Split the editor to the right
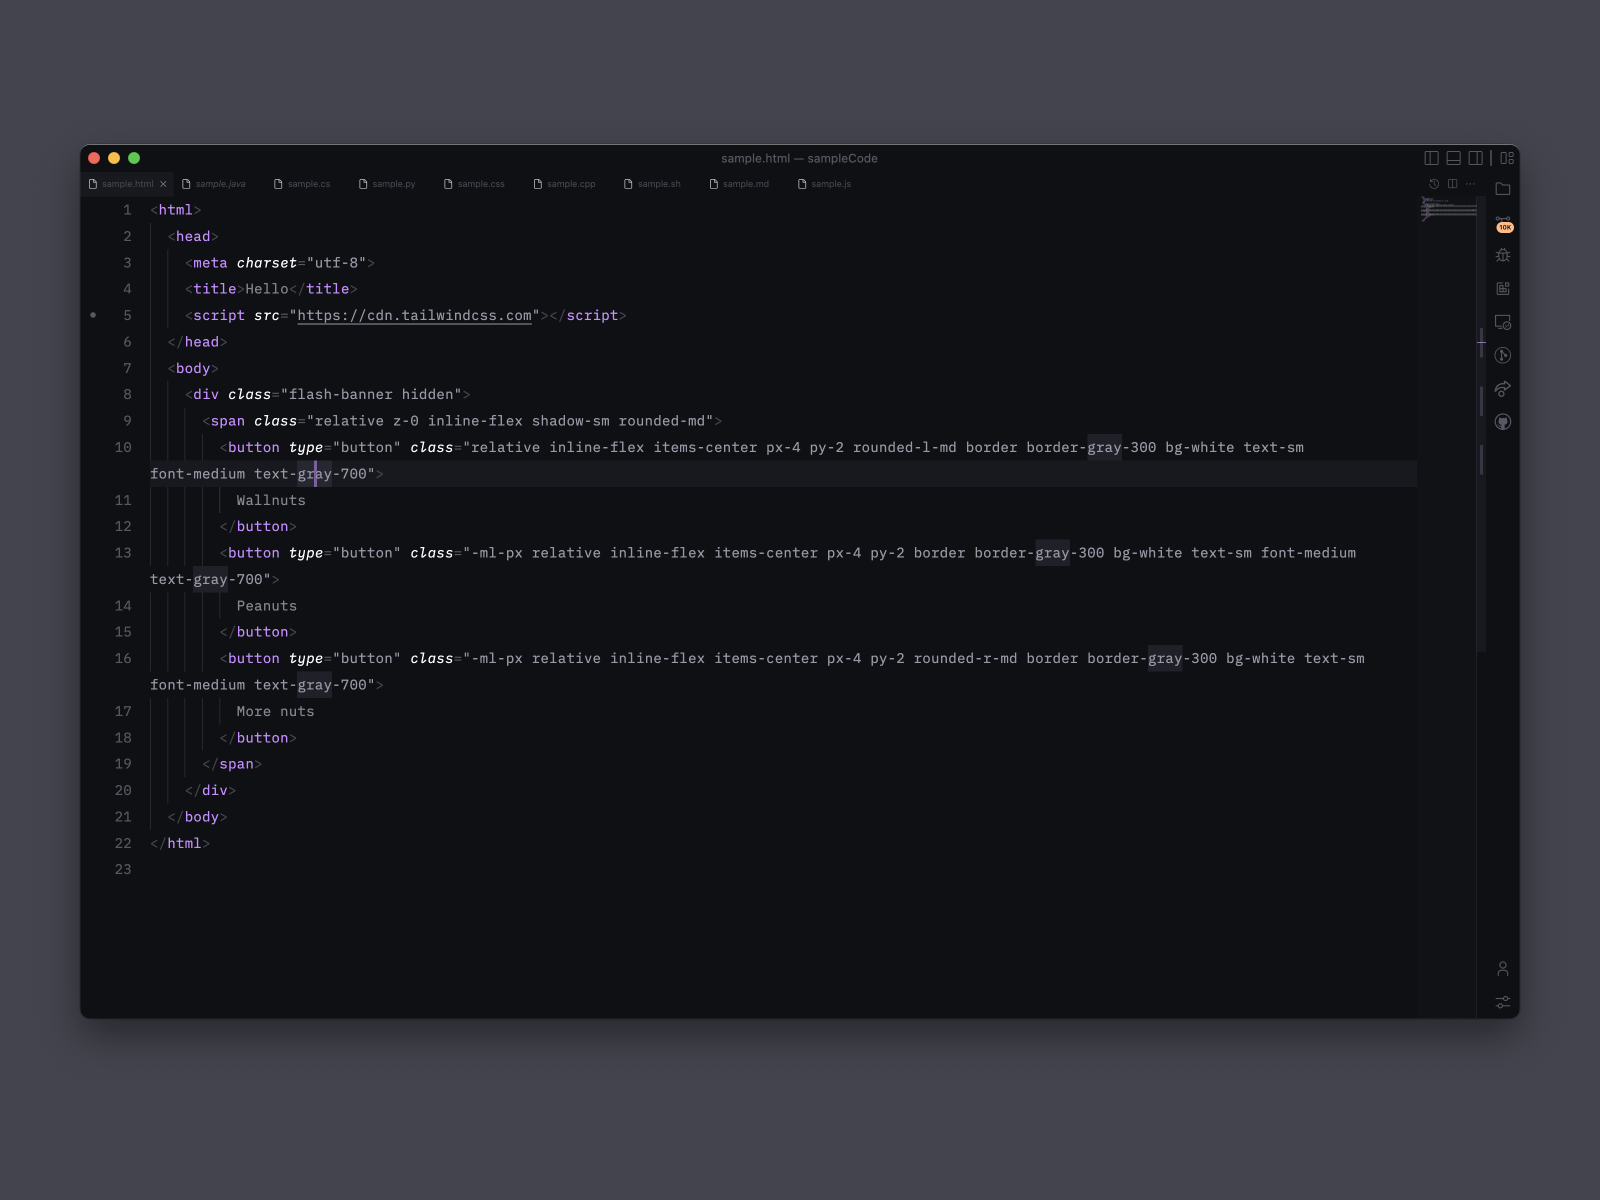Screen dimensions: 1600x1200 pyautogui.click(x=1452, y=184)
